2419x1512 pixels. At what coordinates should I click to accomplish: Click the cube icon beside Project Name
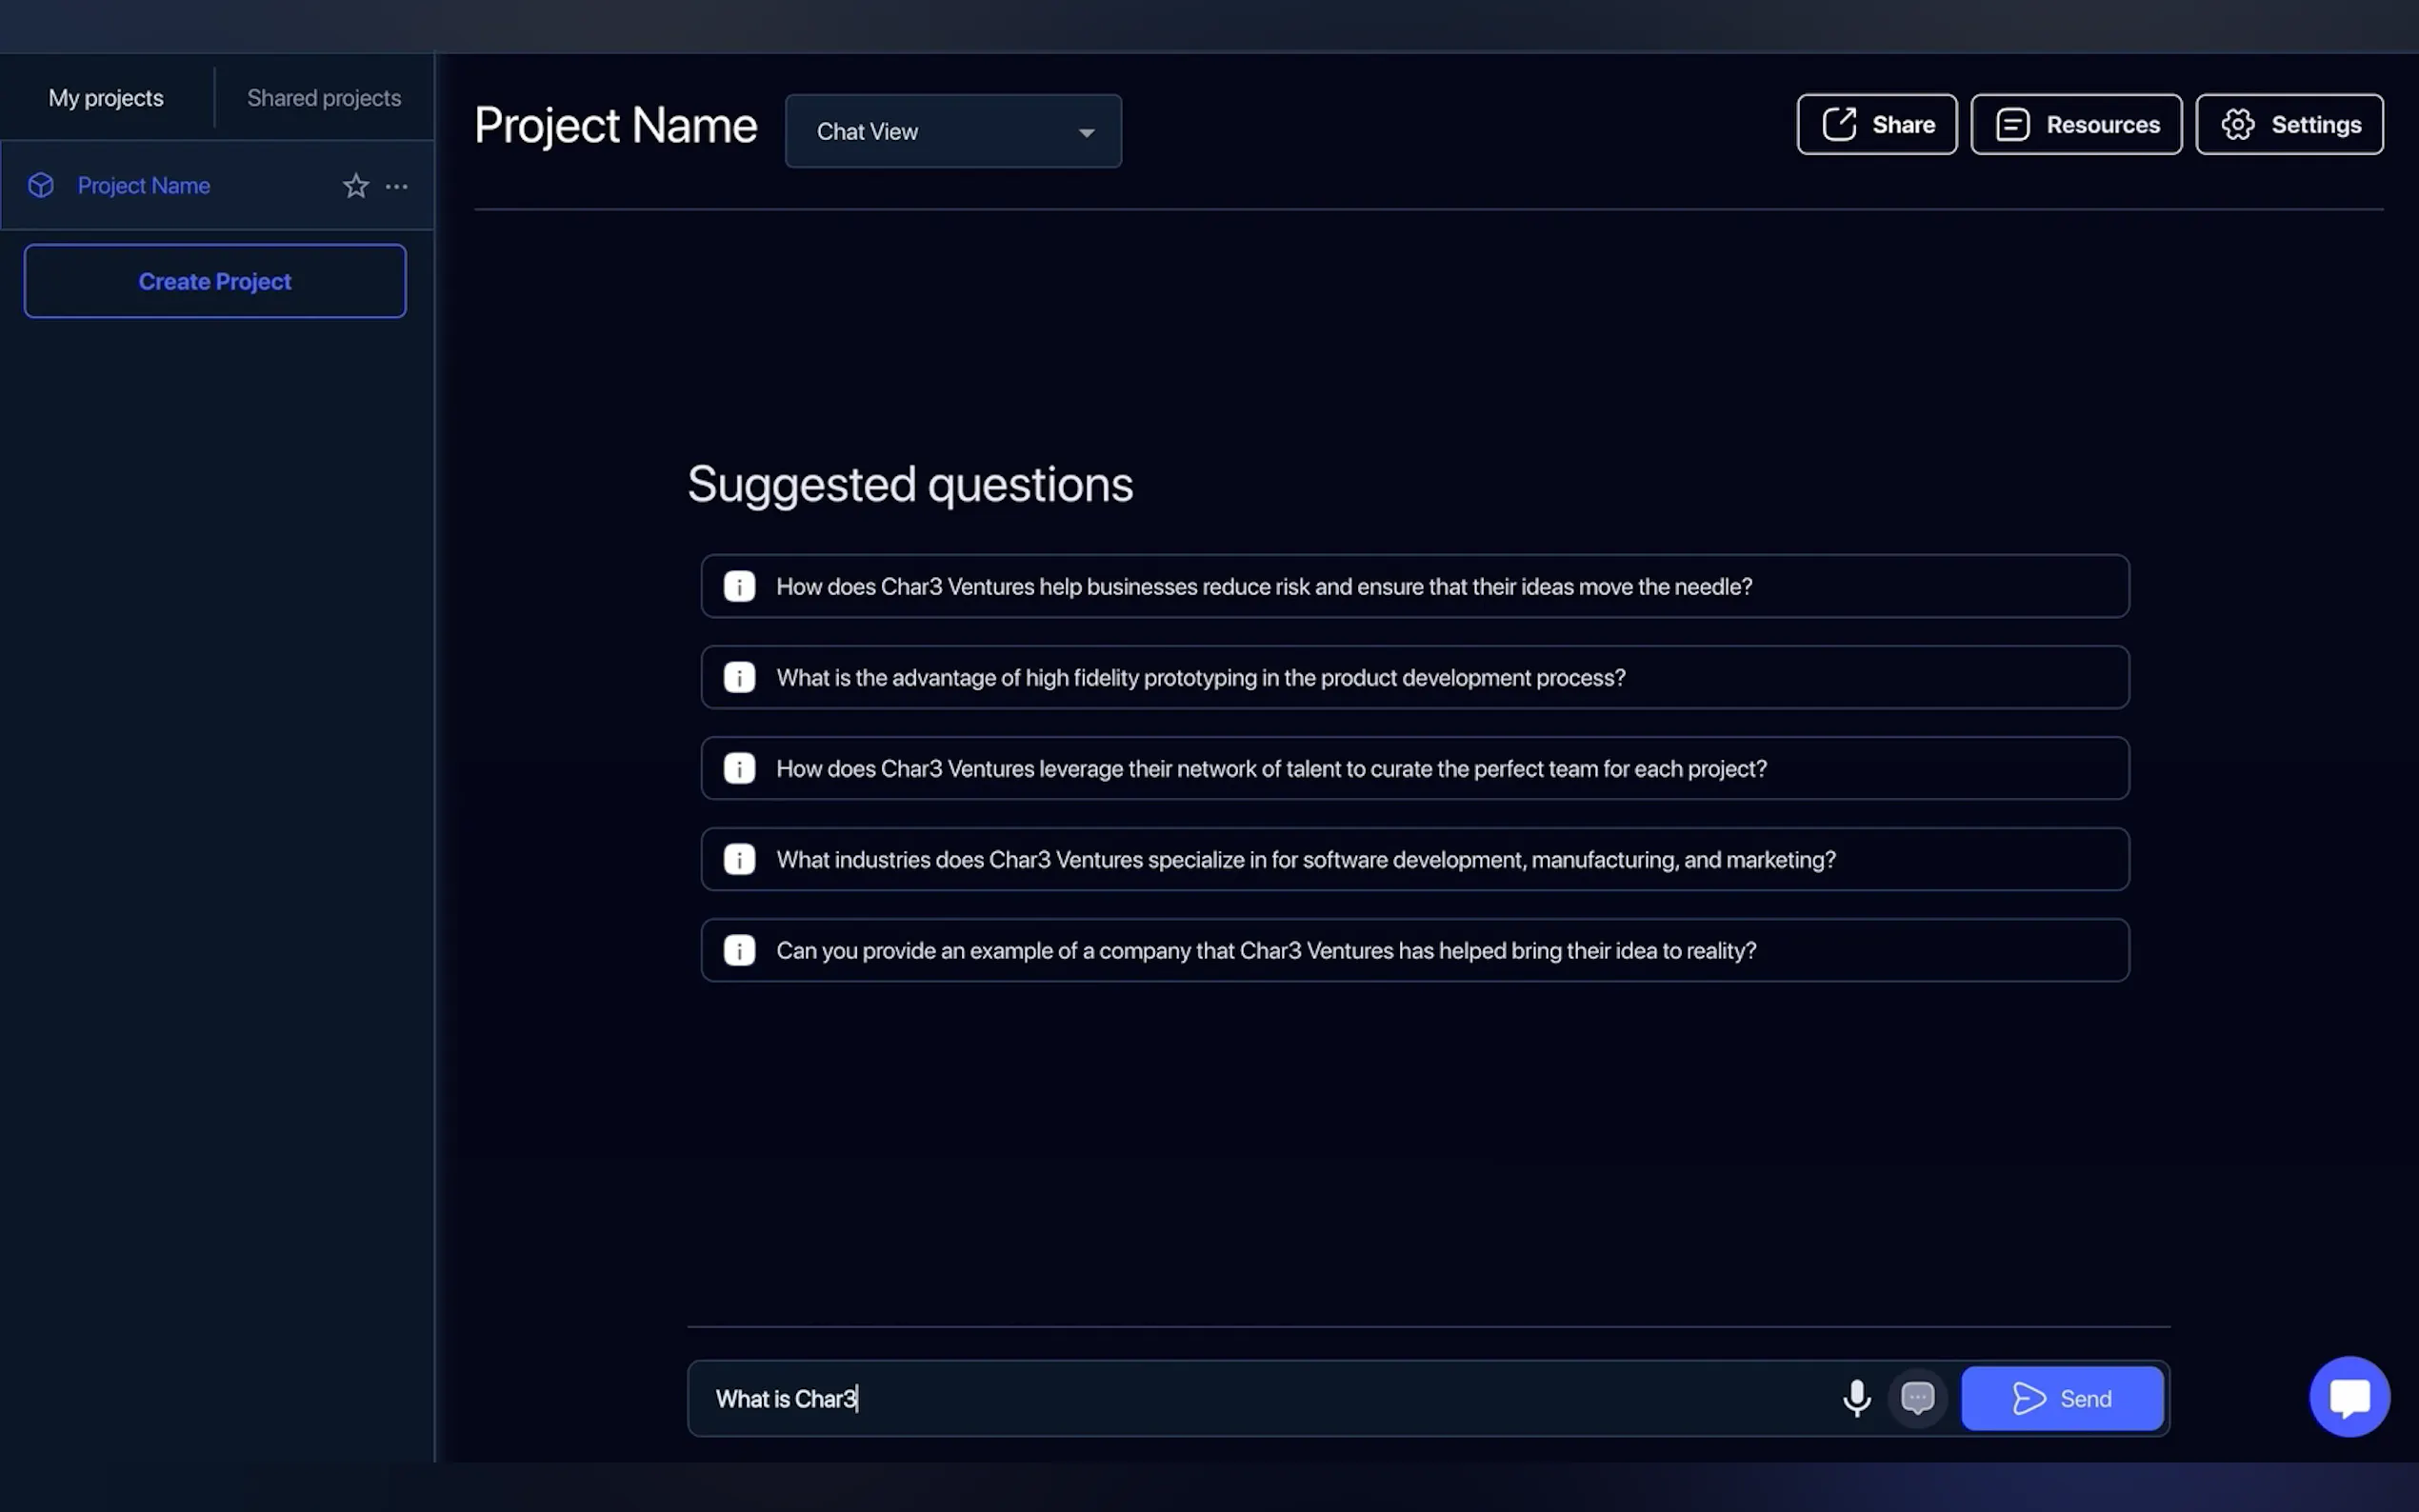pos(41,185)
